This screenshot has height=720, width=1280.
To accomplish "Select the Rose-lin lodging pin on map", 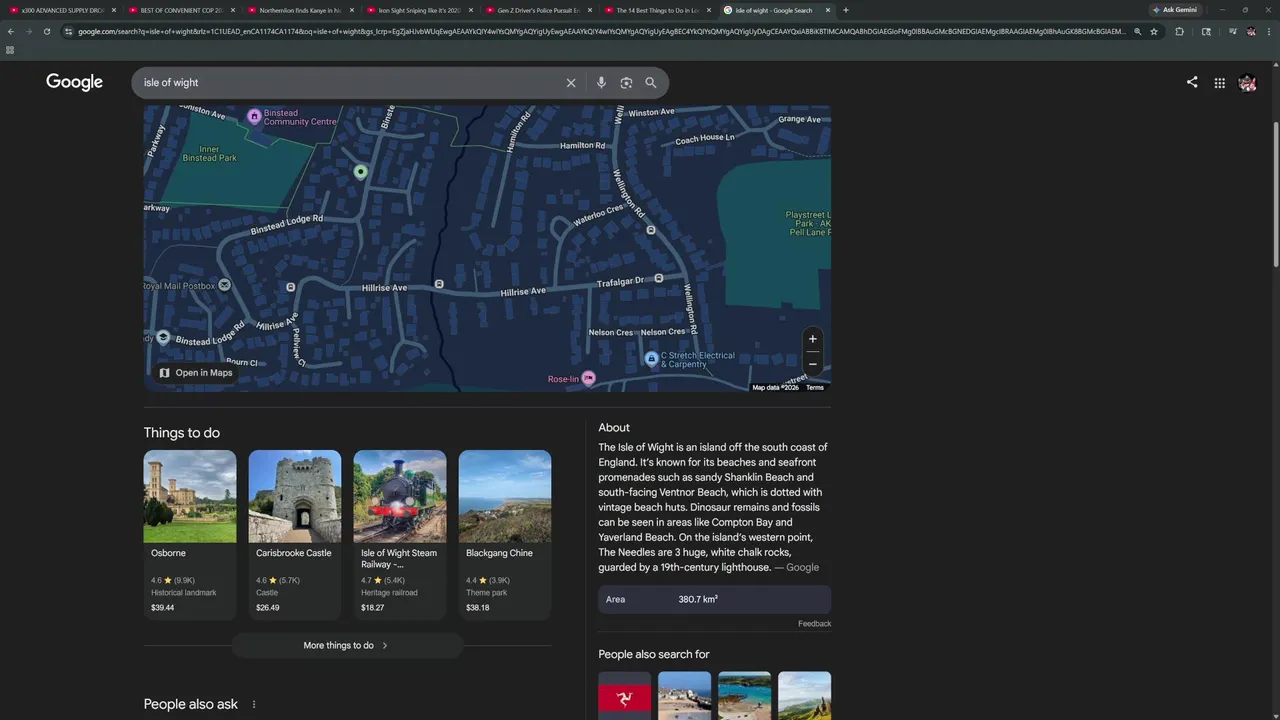I will [x=588, y=378].
